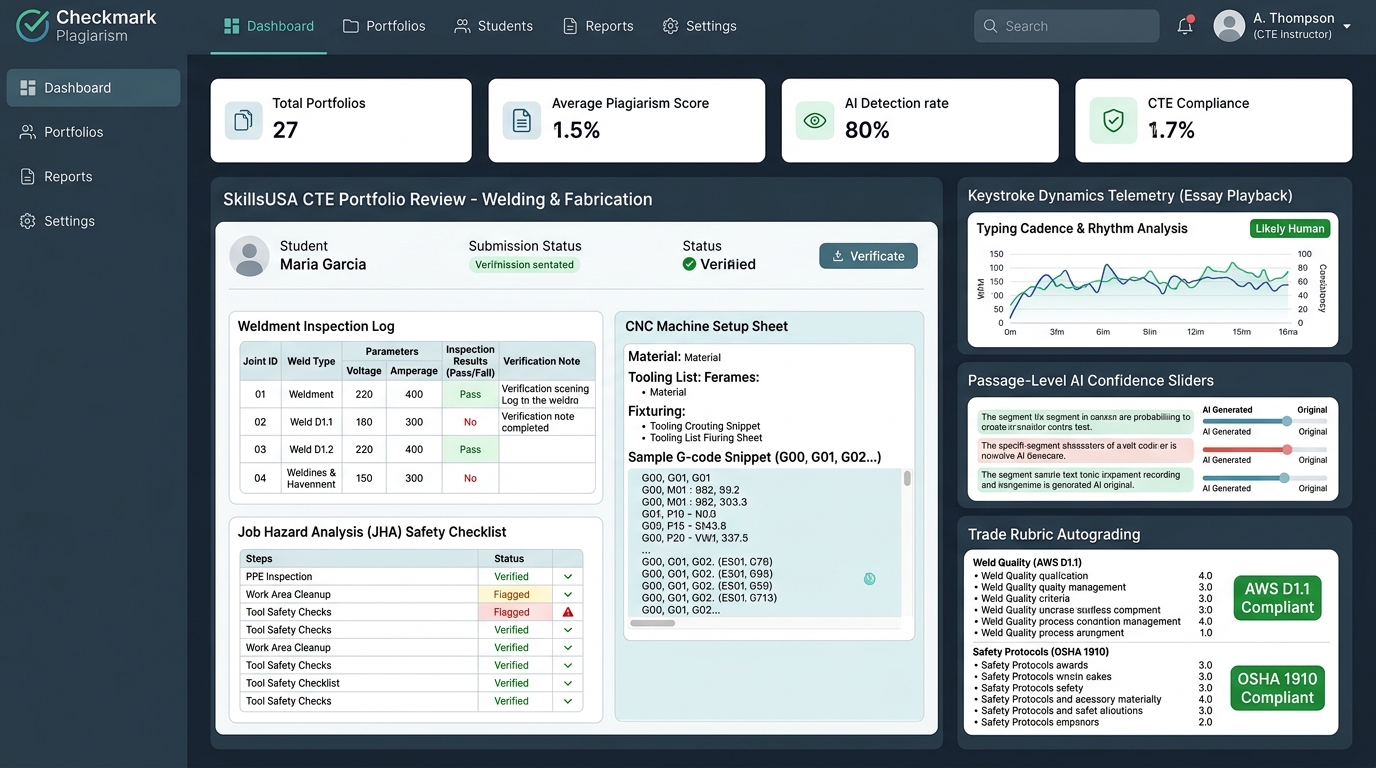Select Portfolios in the left sidebar
Viewport: 1376px width, 768px height.
pos(93,132)
